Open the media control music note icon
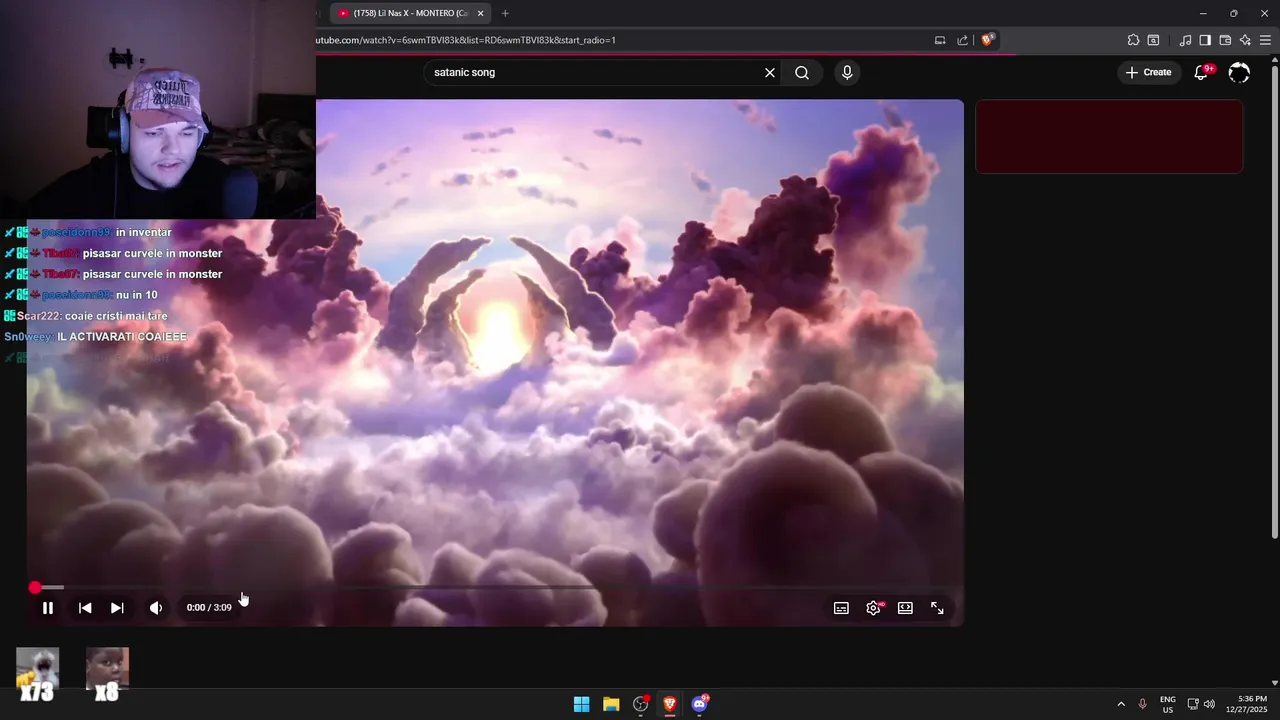The height and width of the screenshot is (720, 1280). tap(1185, 40)
